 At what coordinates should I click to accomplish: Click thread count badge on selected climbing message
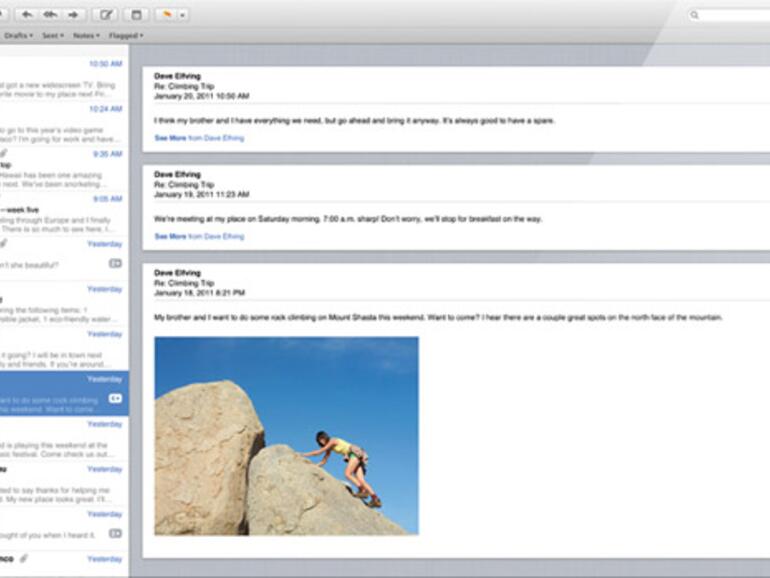coord(115,398)
